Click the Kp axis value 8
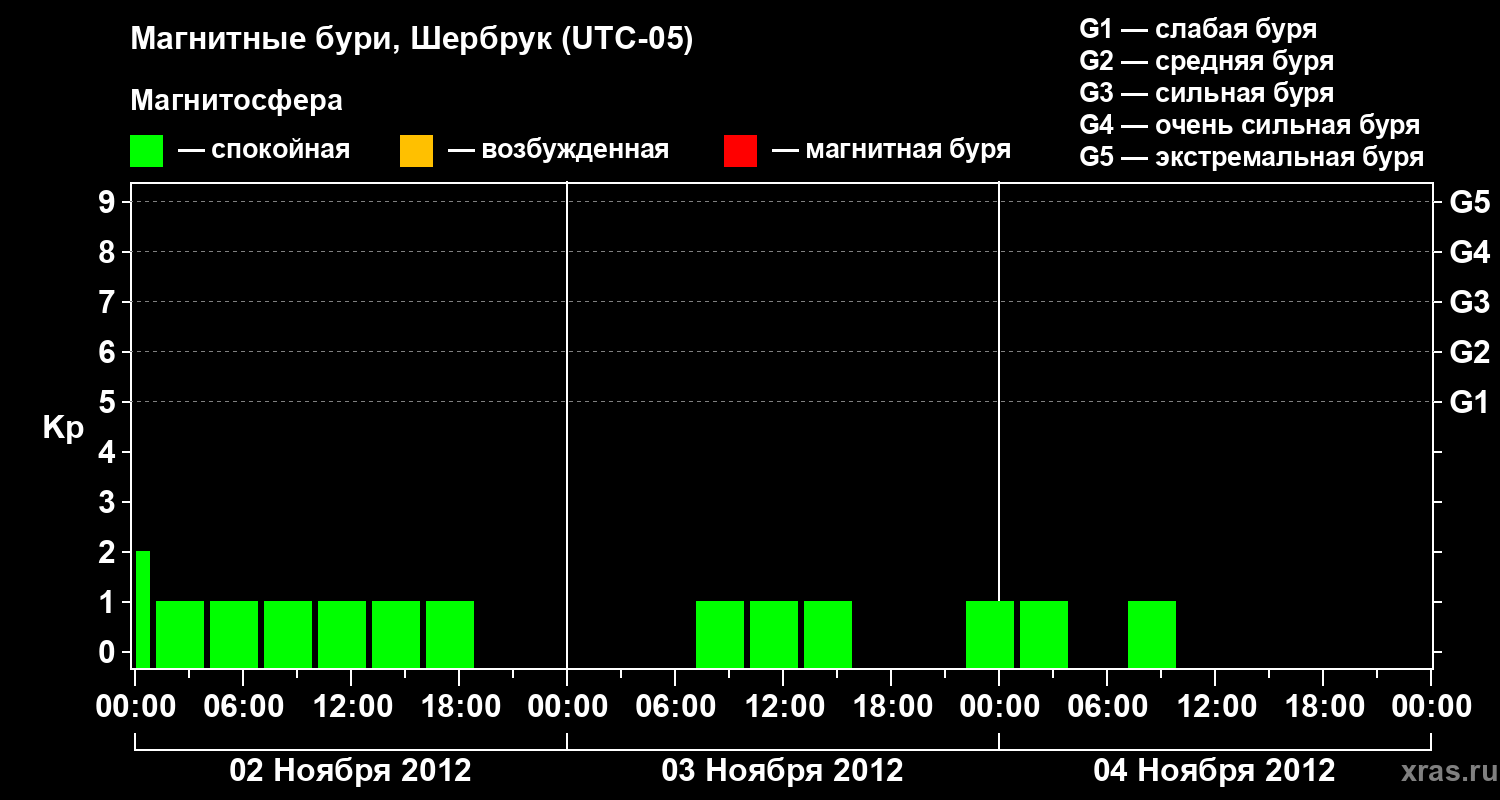Screen dimensions: 1500x800 (x=109, y=253)
